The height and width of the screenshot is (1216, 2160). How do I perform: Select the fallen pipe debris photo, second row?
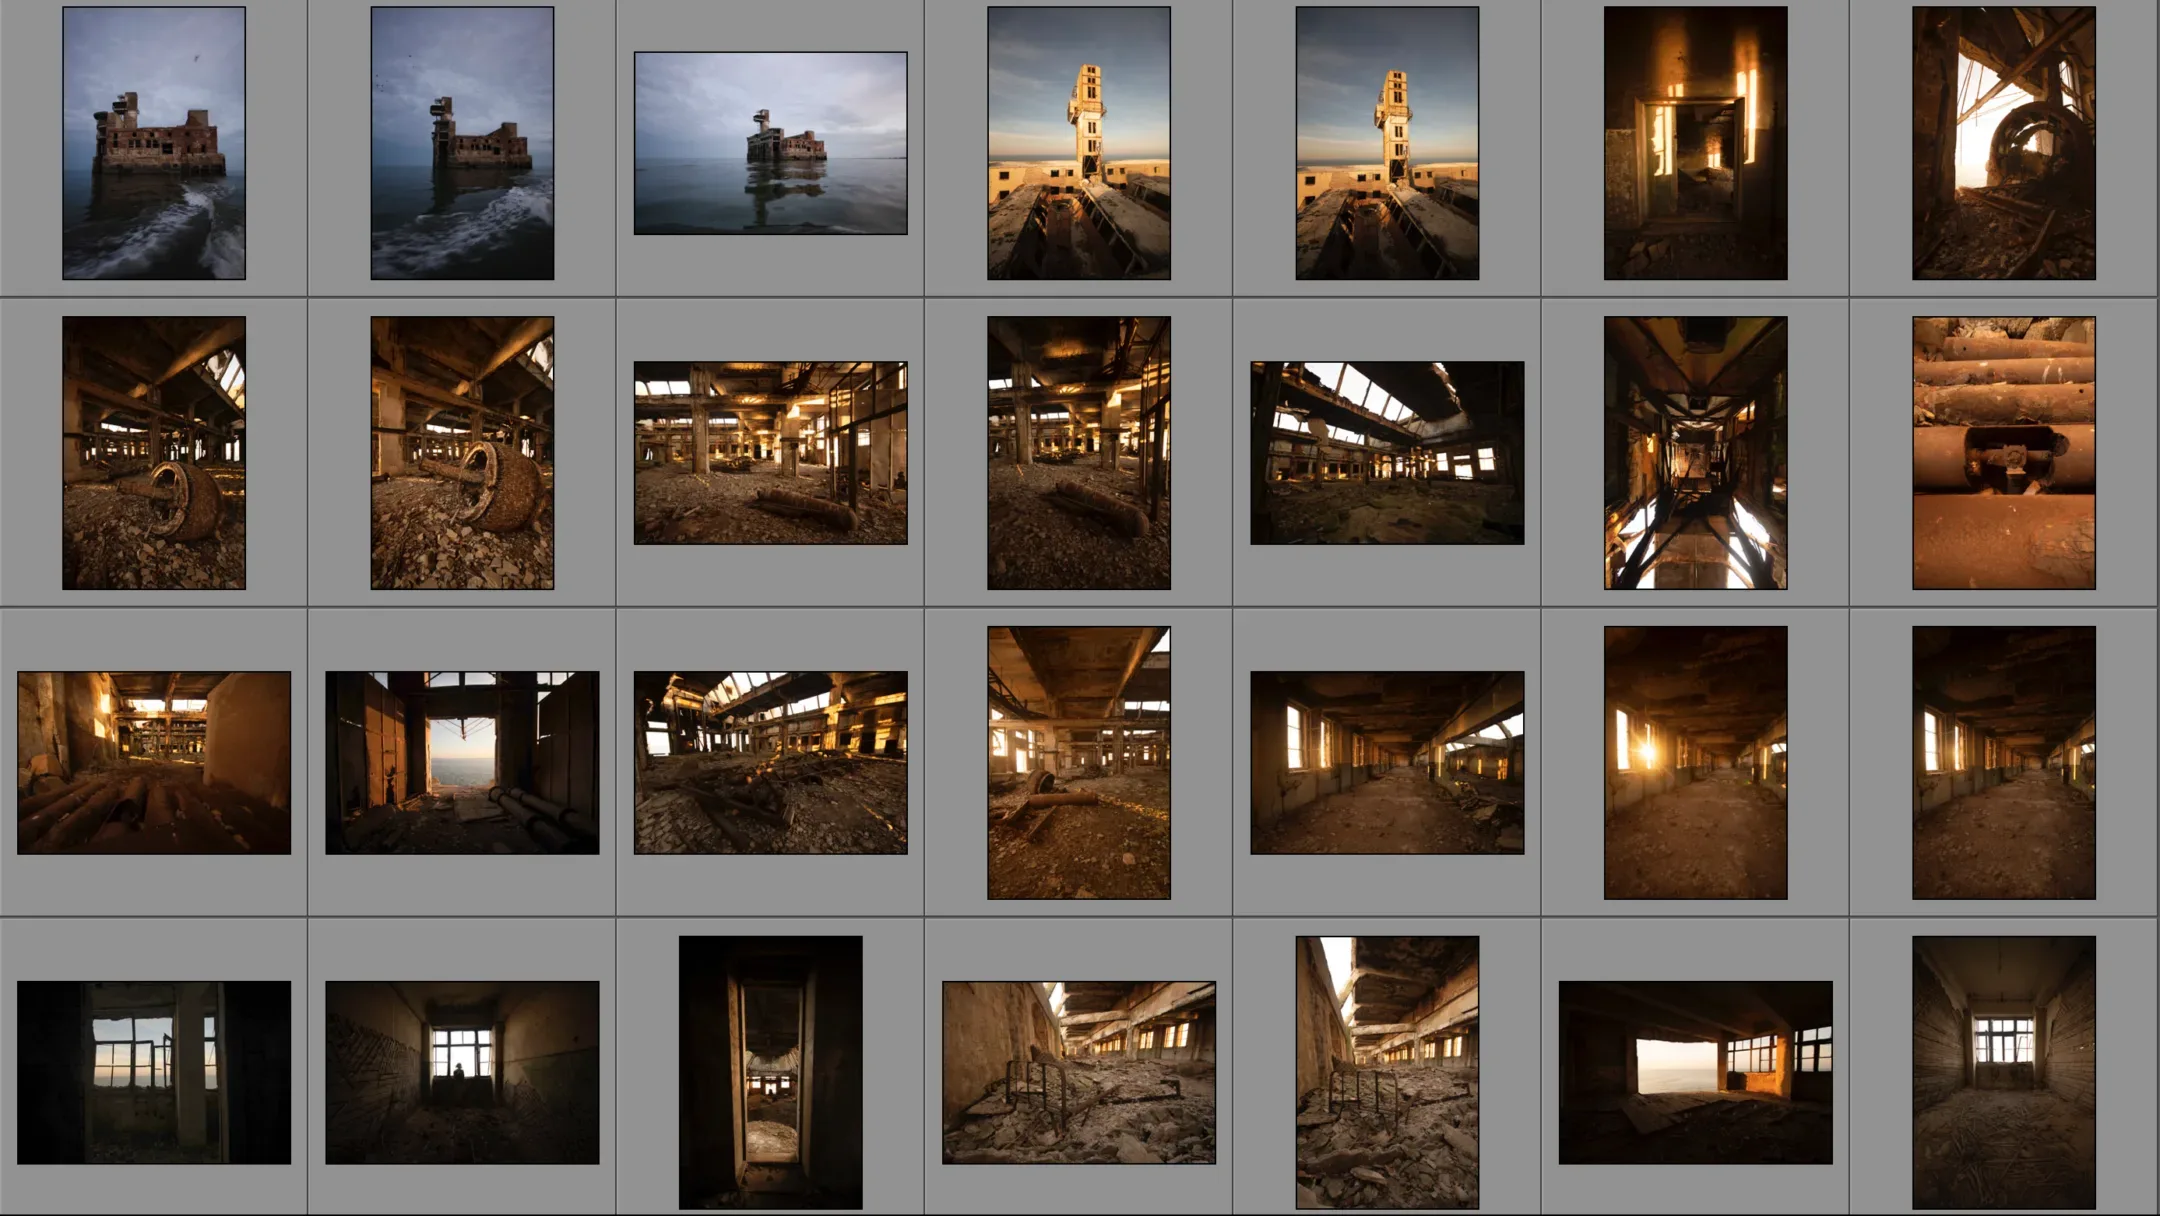1078,450
